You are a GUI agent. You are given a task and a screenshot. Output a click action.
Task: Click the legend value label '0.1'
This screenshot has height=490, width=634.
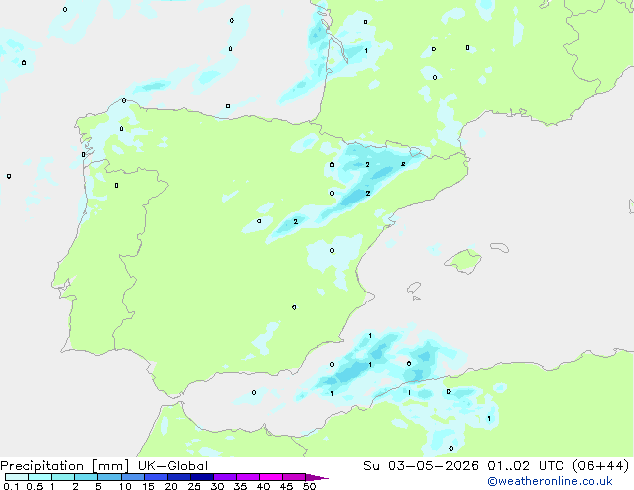[x=11, y=486]
